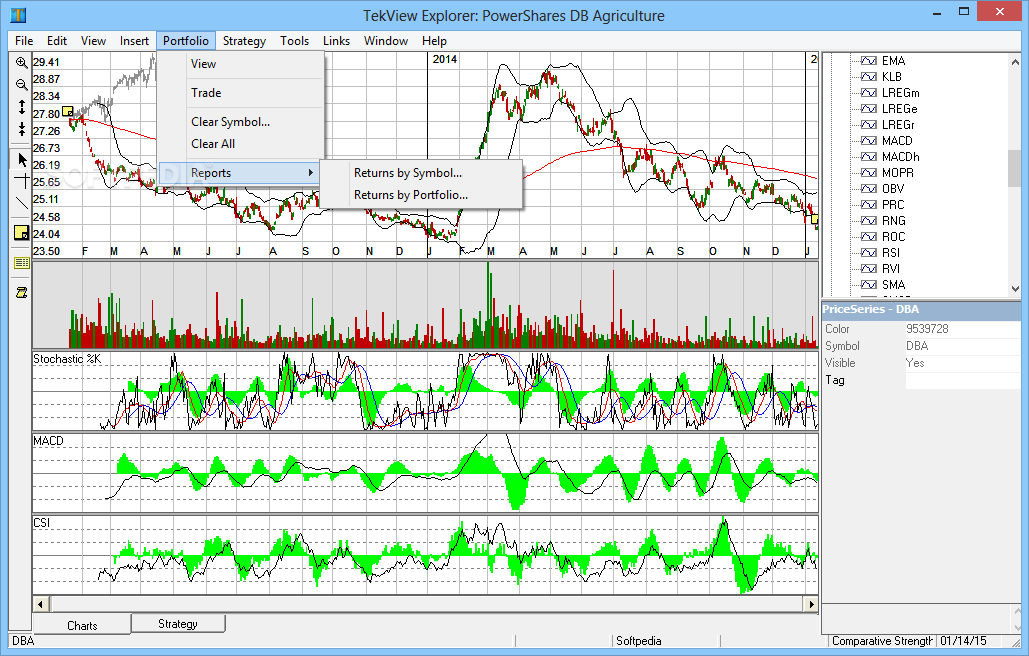Open the Tools menu
This screenshot has height=656, width=1029.
pos(294,41)
